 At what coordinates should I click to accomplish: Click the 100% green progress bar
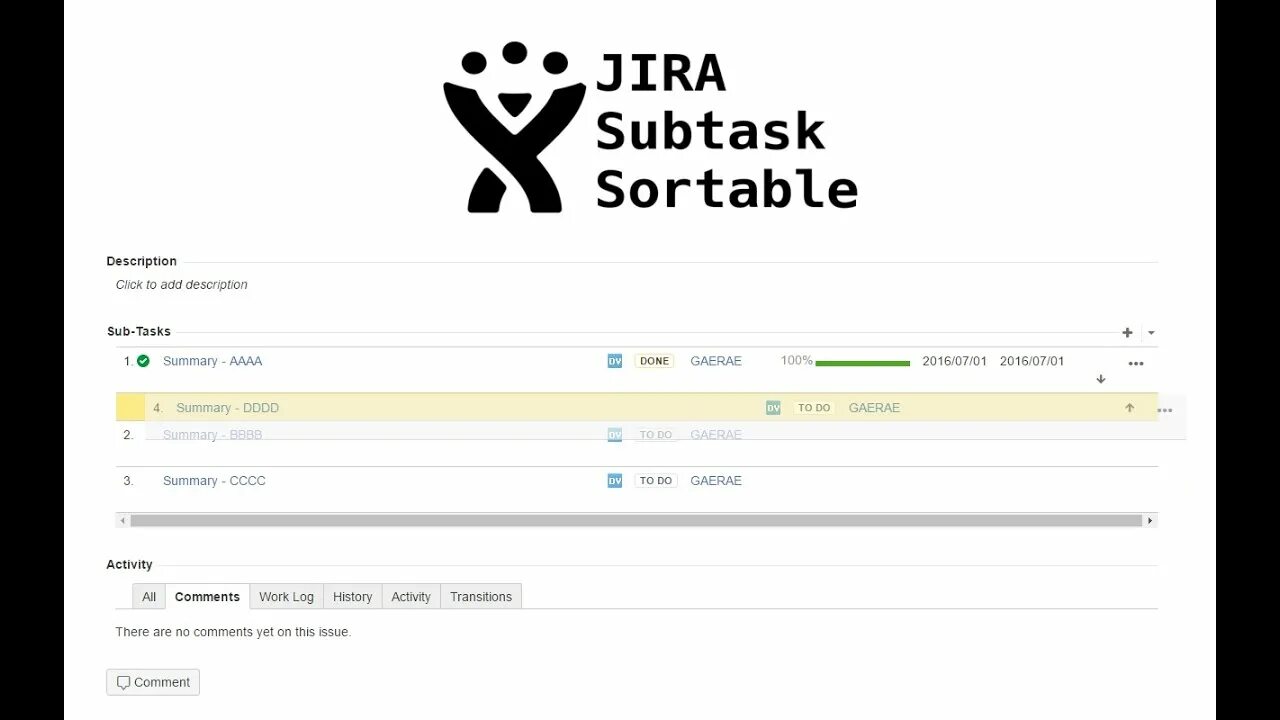point(862,363)
